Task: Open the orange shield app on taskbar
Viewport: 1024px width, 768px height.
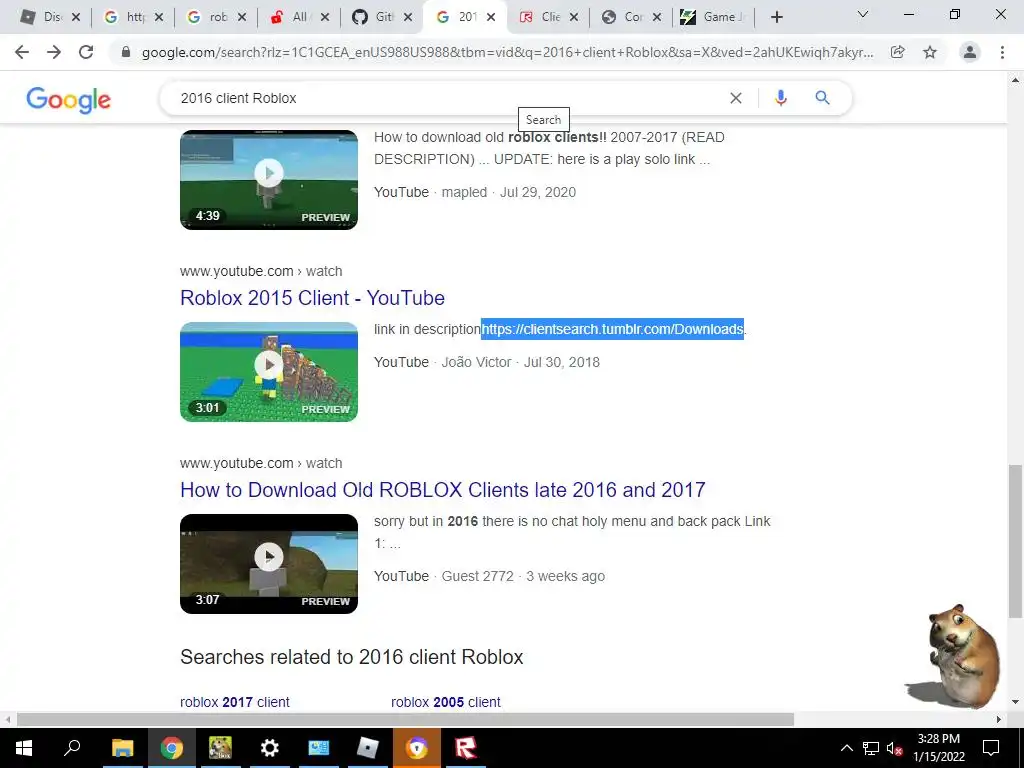Action: (417, 748)
